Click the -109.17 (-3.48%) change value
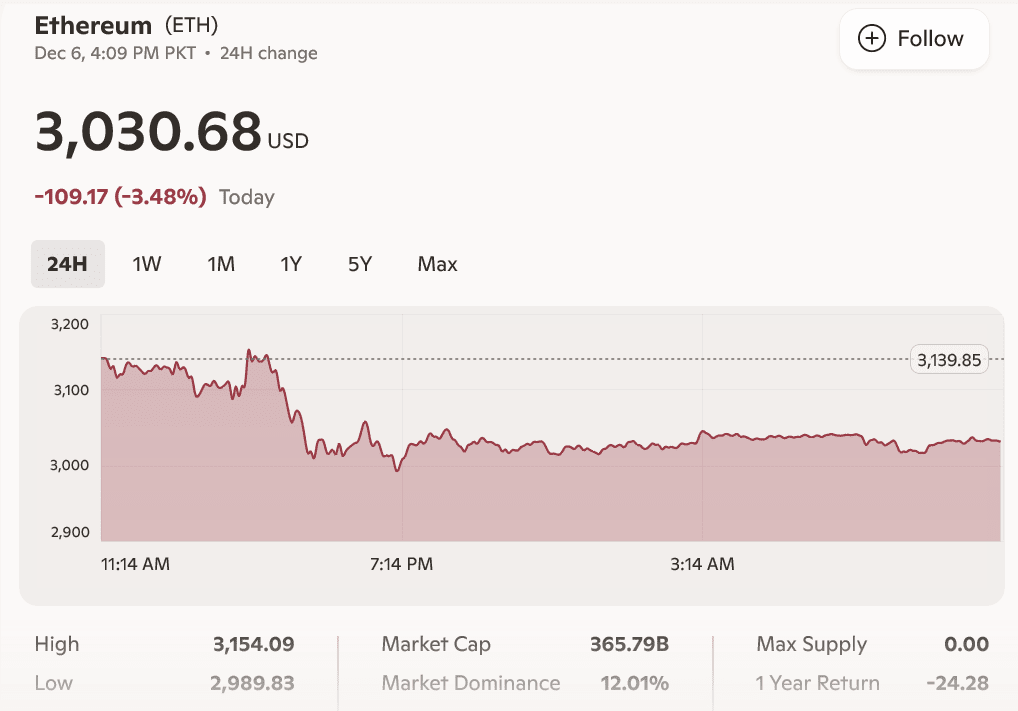The width and height of the screenshot is (1018, 711). [x=120, y=197]
